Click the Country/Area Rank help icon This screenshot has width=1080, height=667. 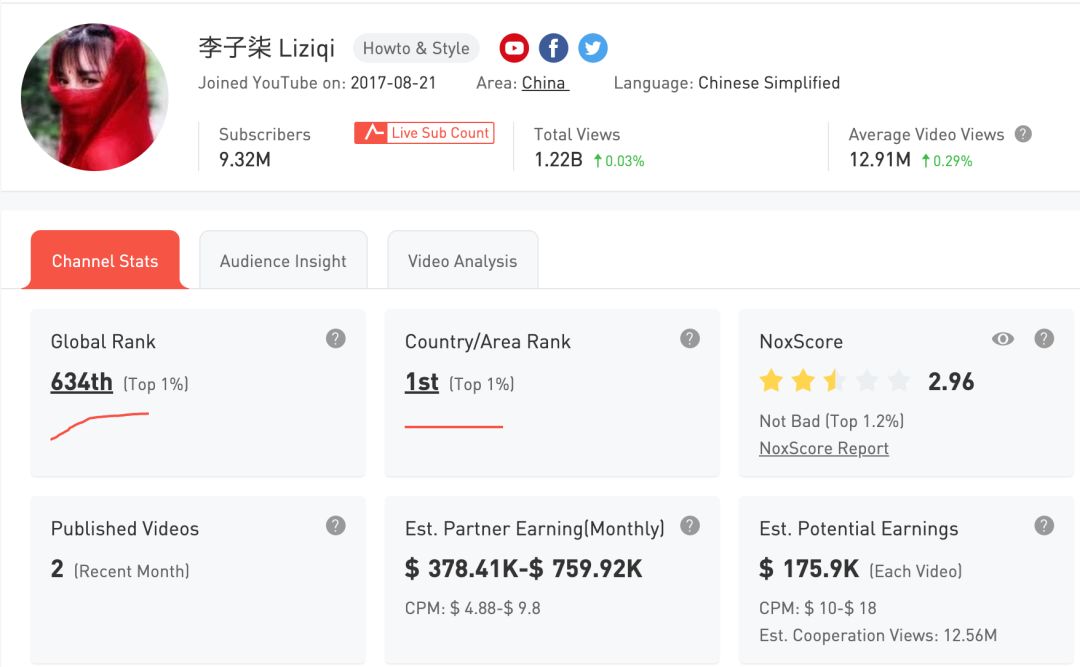[x=690, y=339]
